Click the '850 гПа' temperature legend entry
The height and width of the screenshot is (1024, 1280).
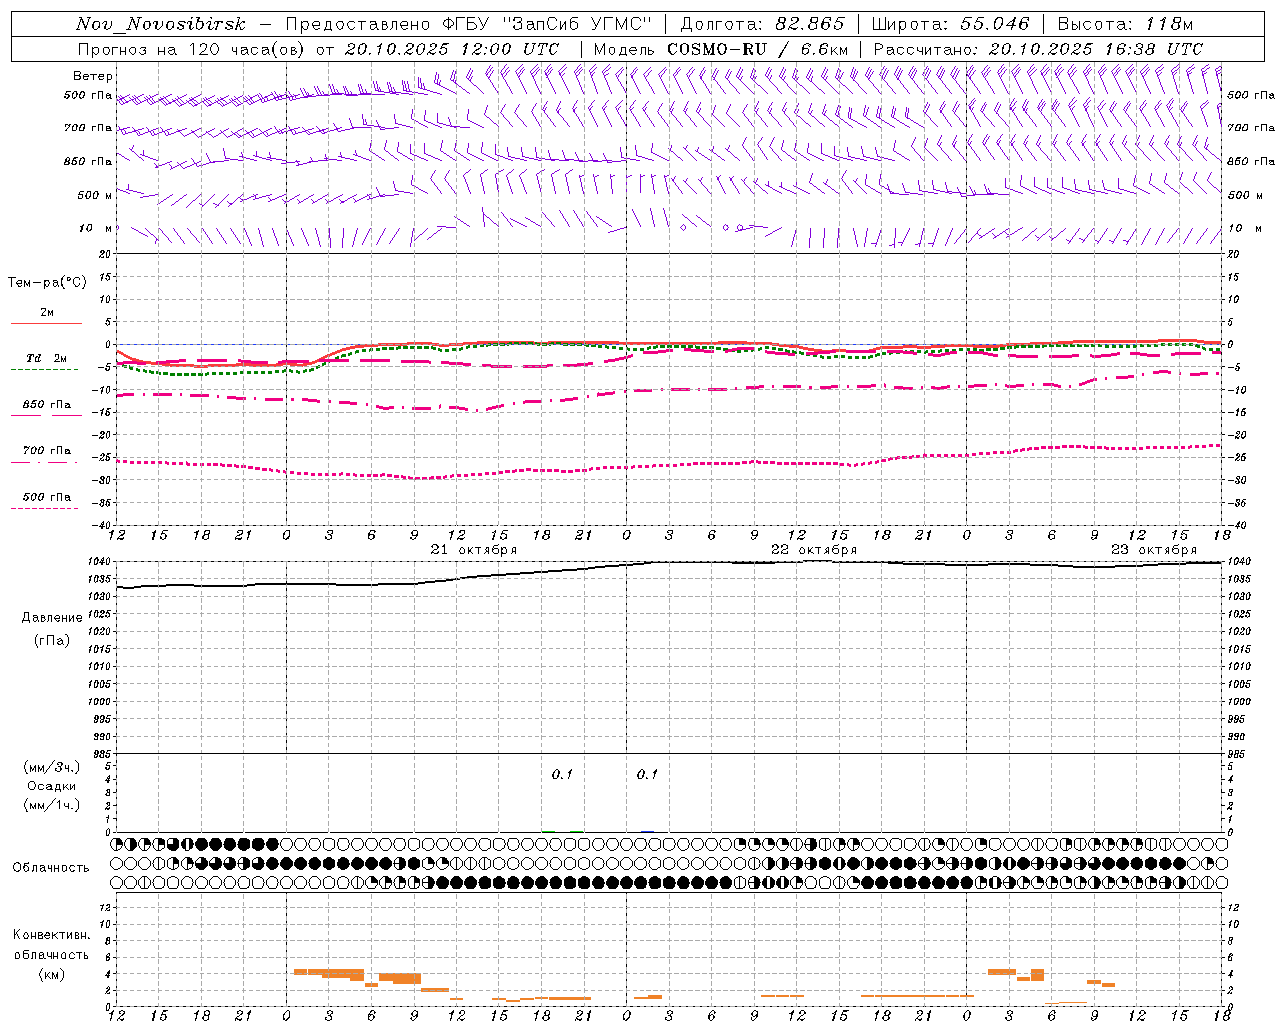click(x=47, y=405)
